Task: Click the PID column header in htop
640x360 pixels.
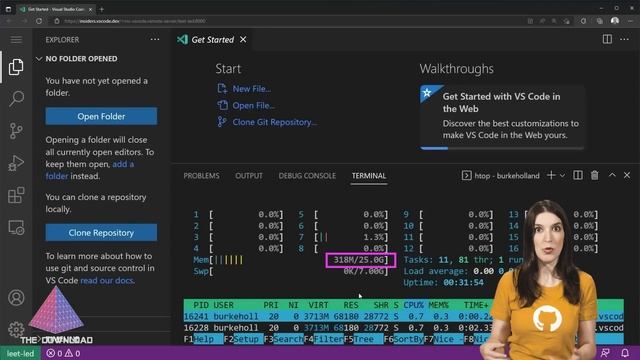Action: pos(201,305)
